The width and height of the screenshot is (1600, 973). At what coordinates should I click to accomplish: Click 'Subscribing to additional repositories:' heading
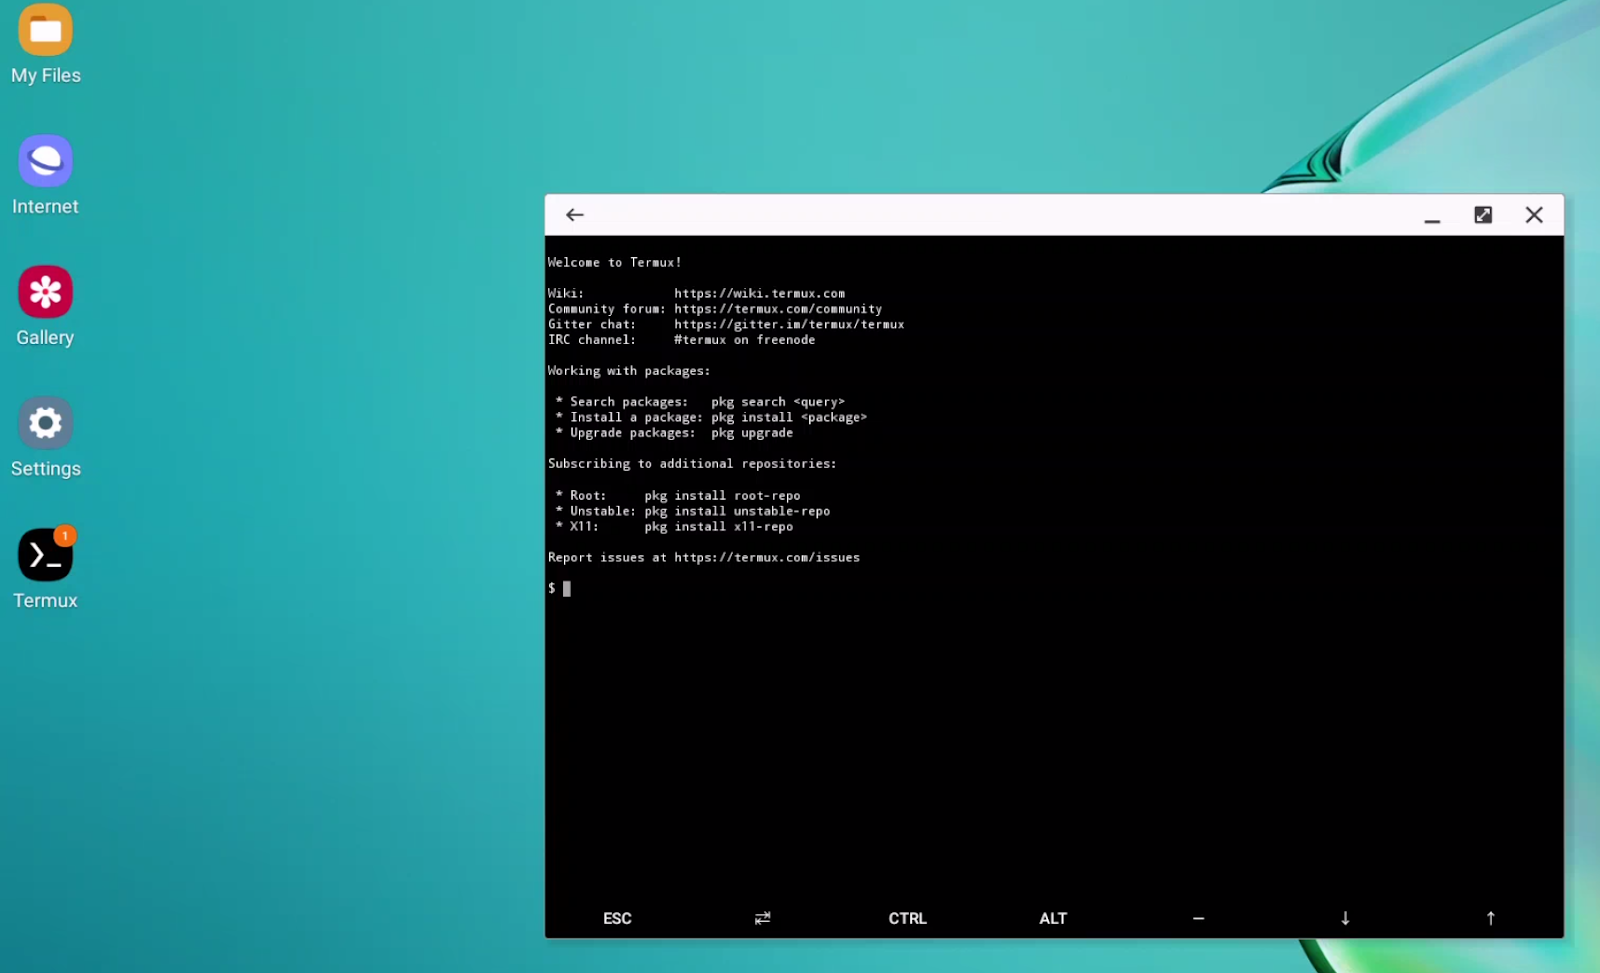[x=692, y=464]
